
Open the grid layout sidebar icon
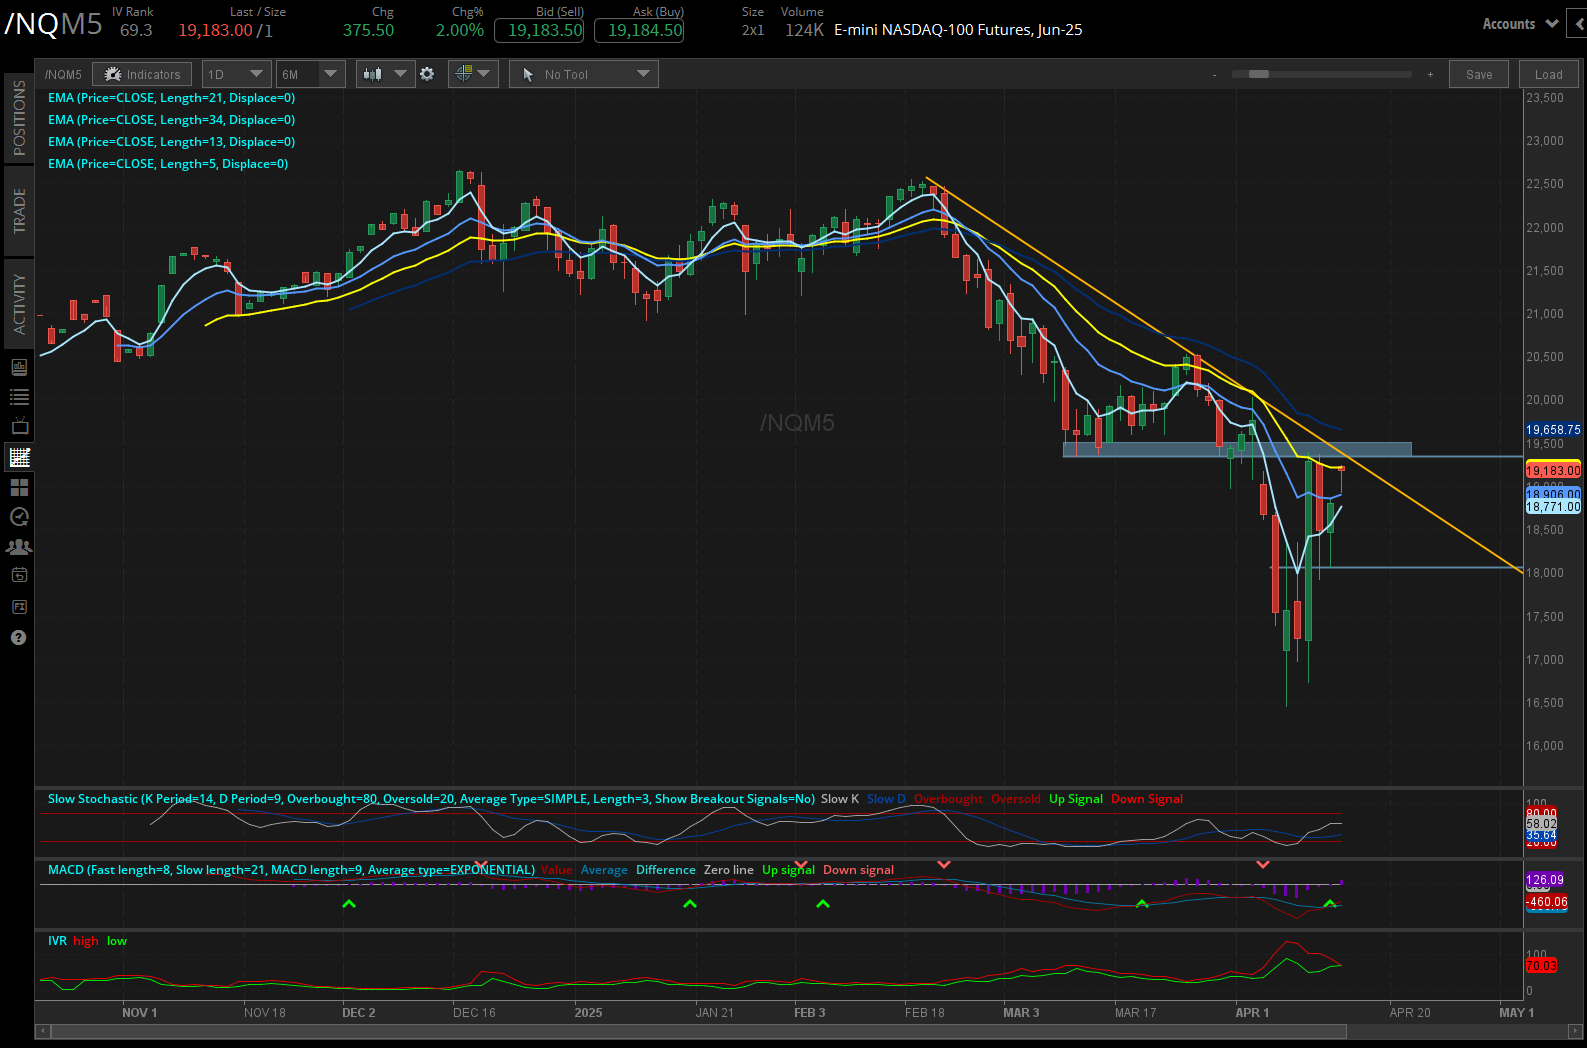pos(19,487)
